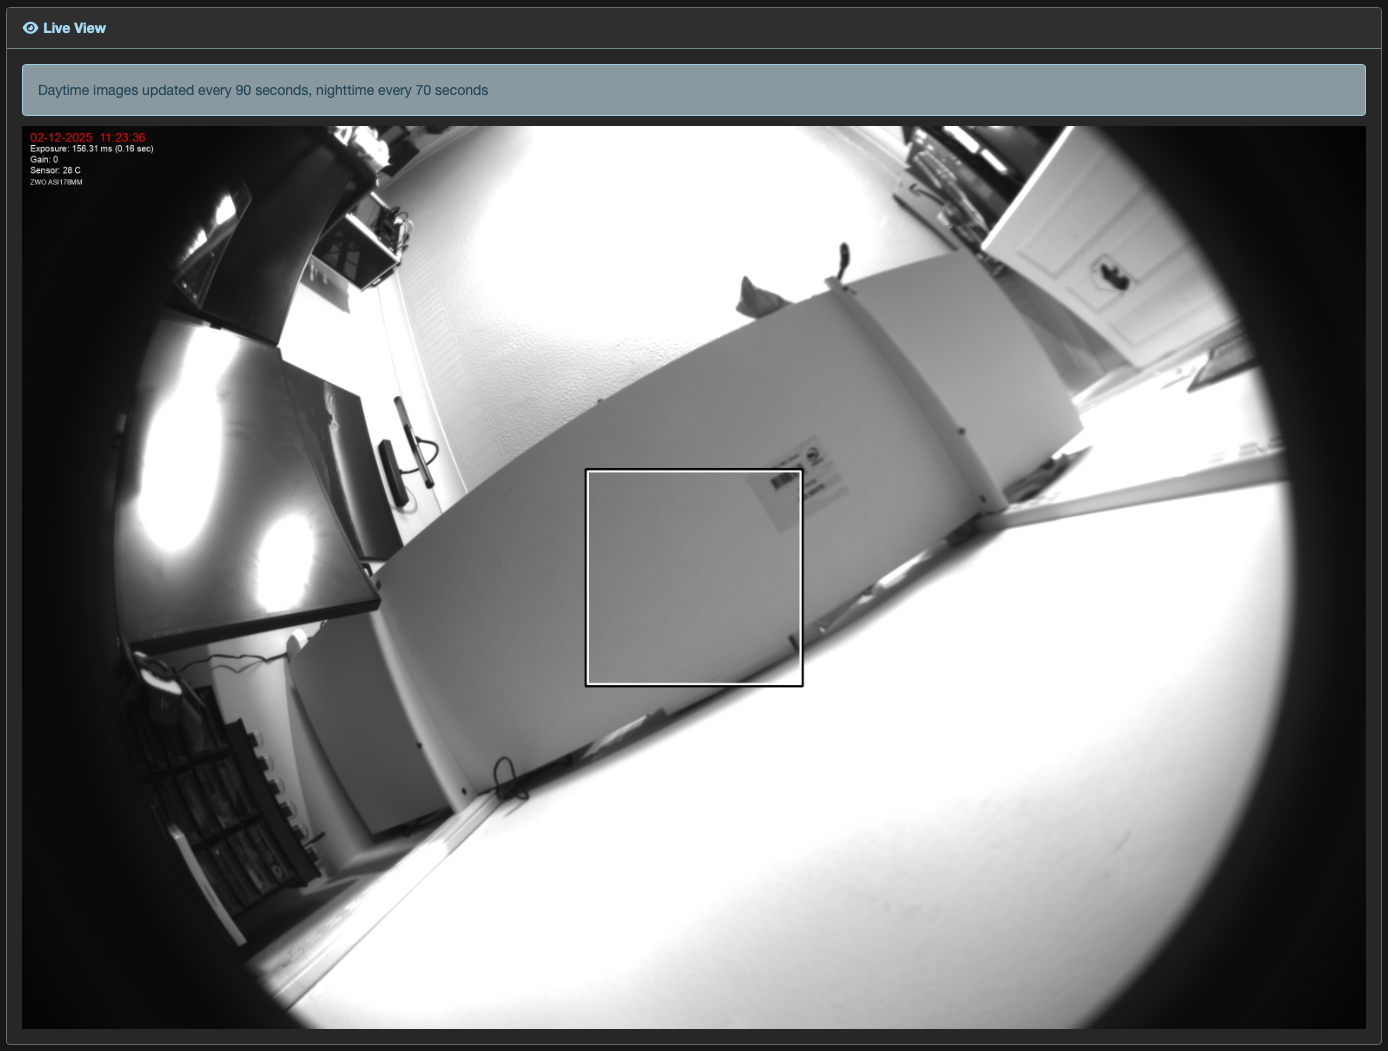
Task: Click the dark lever atop the white panel
Action: [843, 262]
